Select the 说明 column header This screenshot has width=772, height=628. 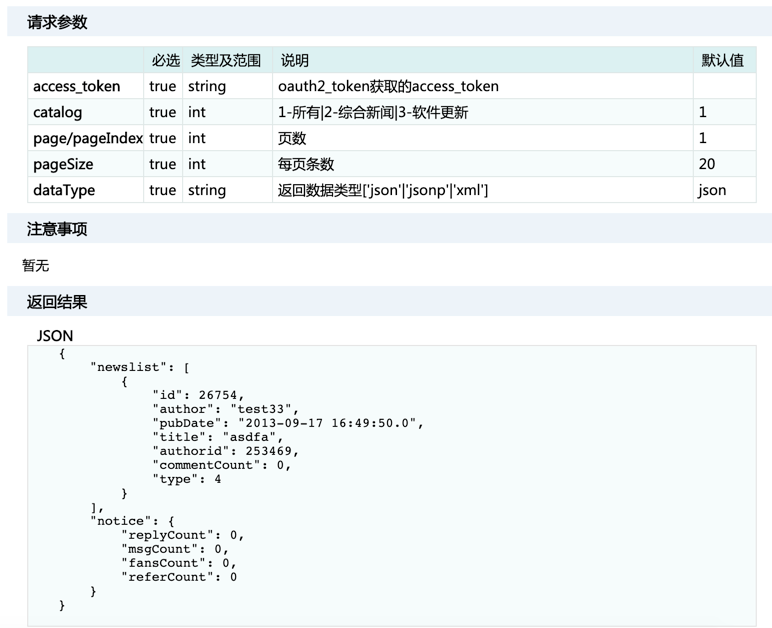pos(294,61)
